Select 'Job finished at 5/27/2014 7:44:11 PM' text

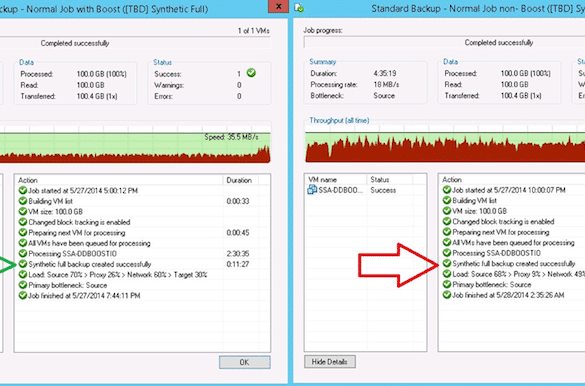(85, 296)
